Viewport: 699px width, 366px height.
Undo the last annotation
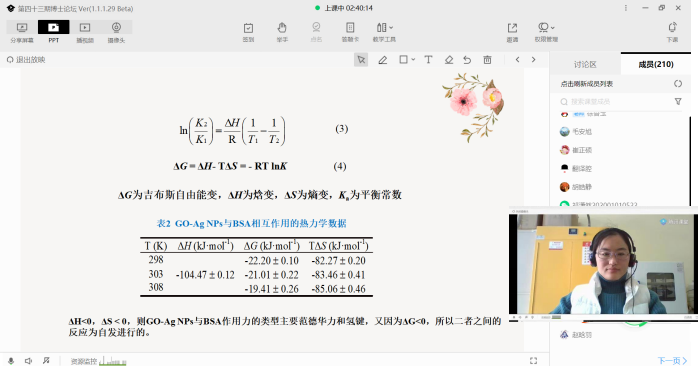click(467, 60)
